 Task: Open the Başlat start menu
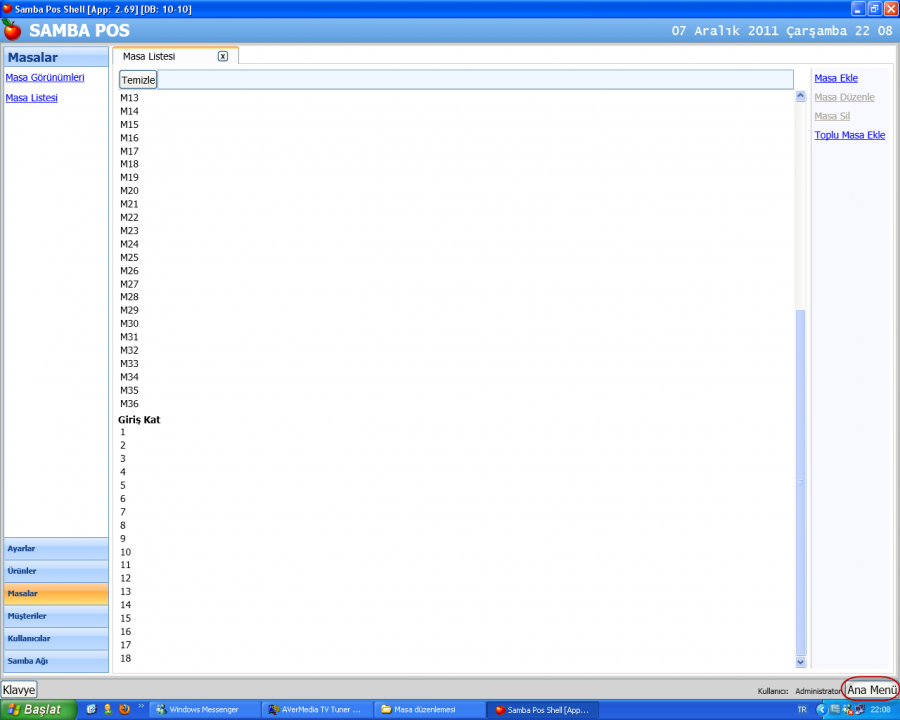[x=38, y=710]
